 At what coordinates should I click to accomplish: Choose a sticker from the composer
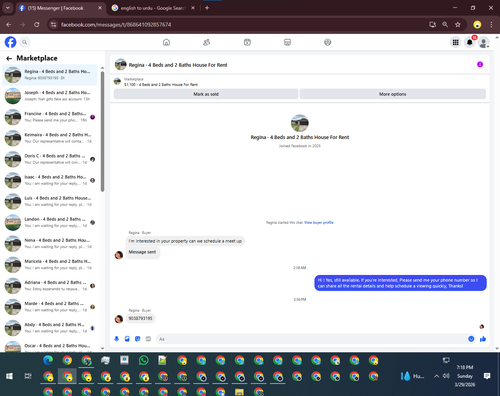[138, 339]
